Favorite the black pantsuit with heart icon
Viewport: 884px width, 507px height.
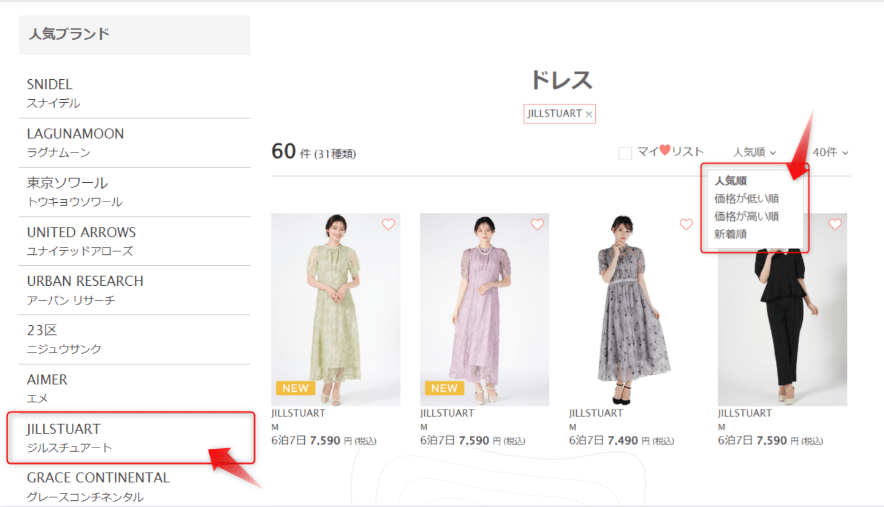(835, 224)
